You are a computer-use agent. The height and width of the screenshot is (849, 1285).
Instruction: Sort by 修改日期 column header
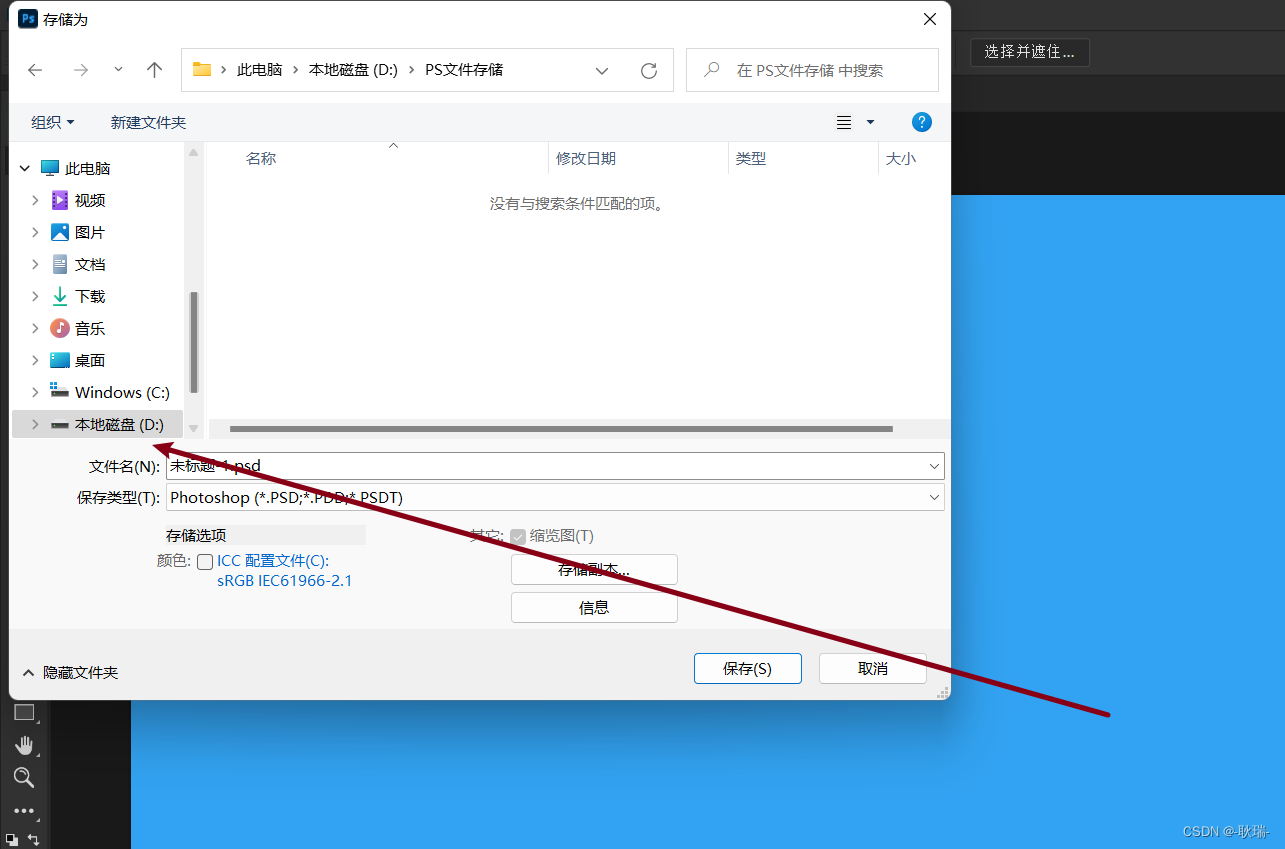coord(586,158)
